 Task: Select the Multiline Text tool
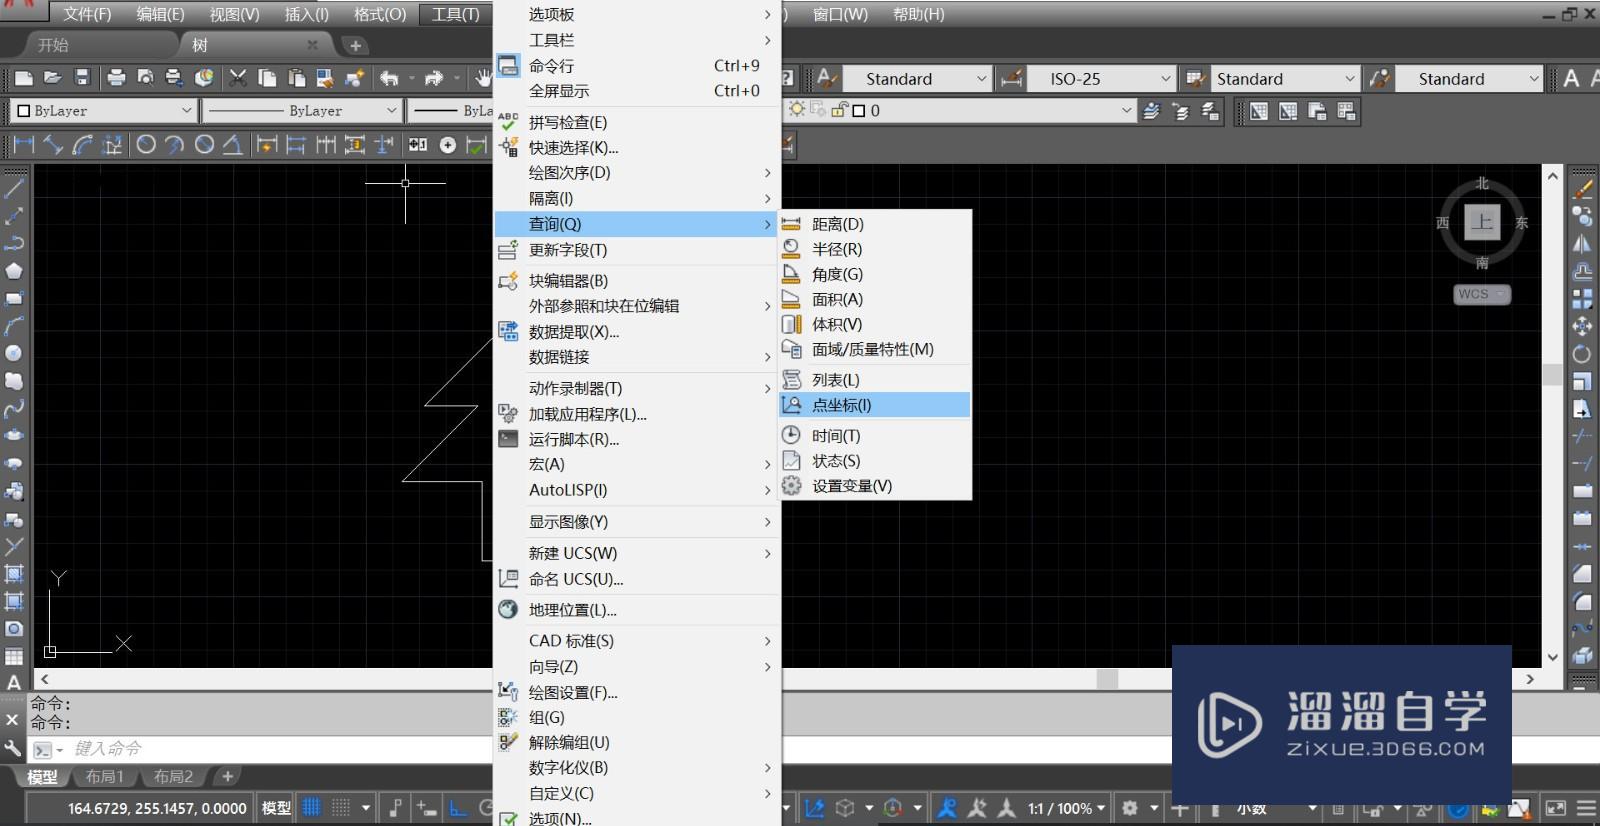click(14, 682)
